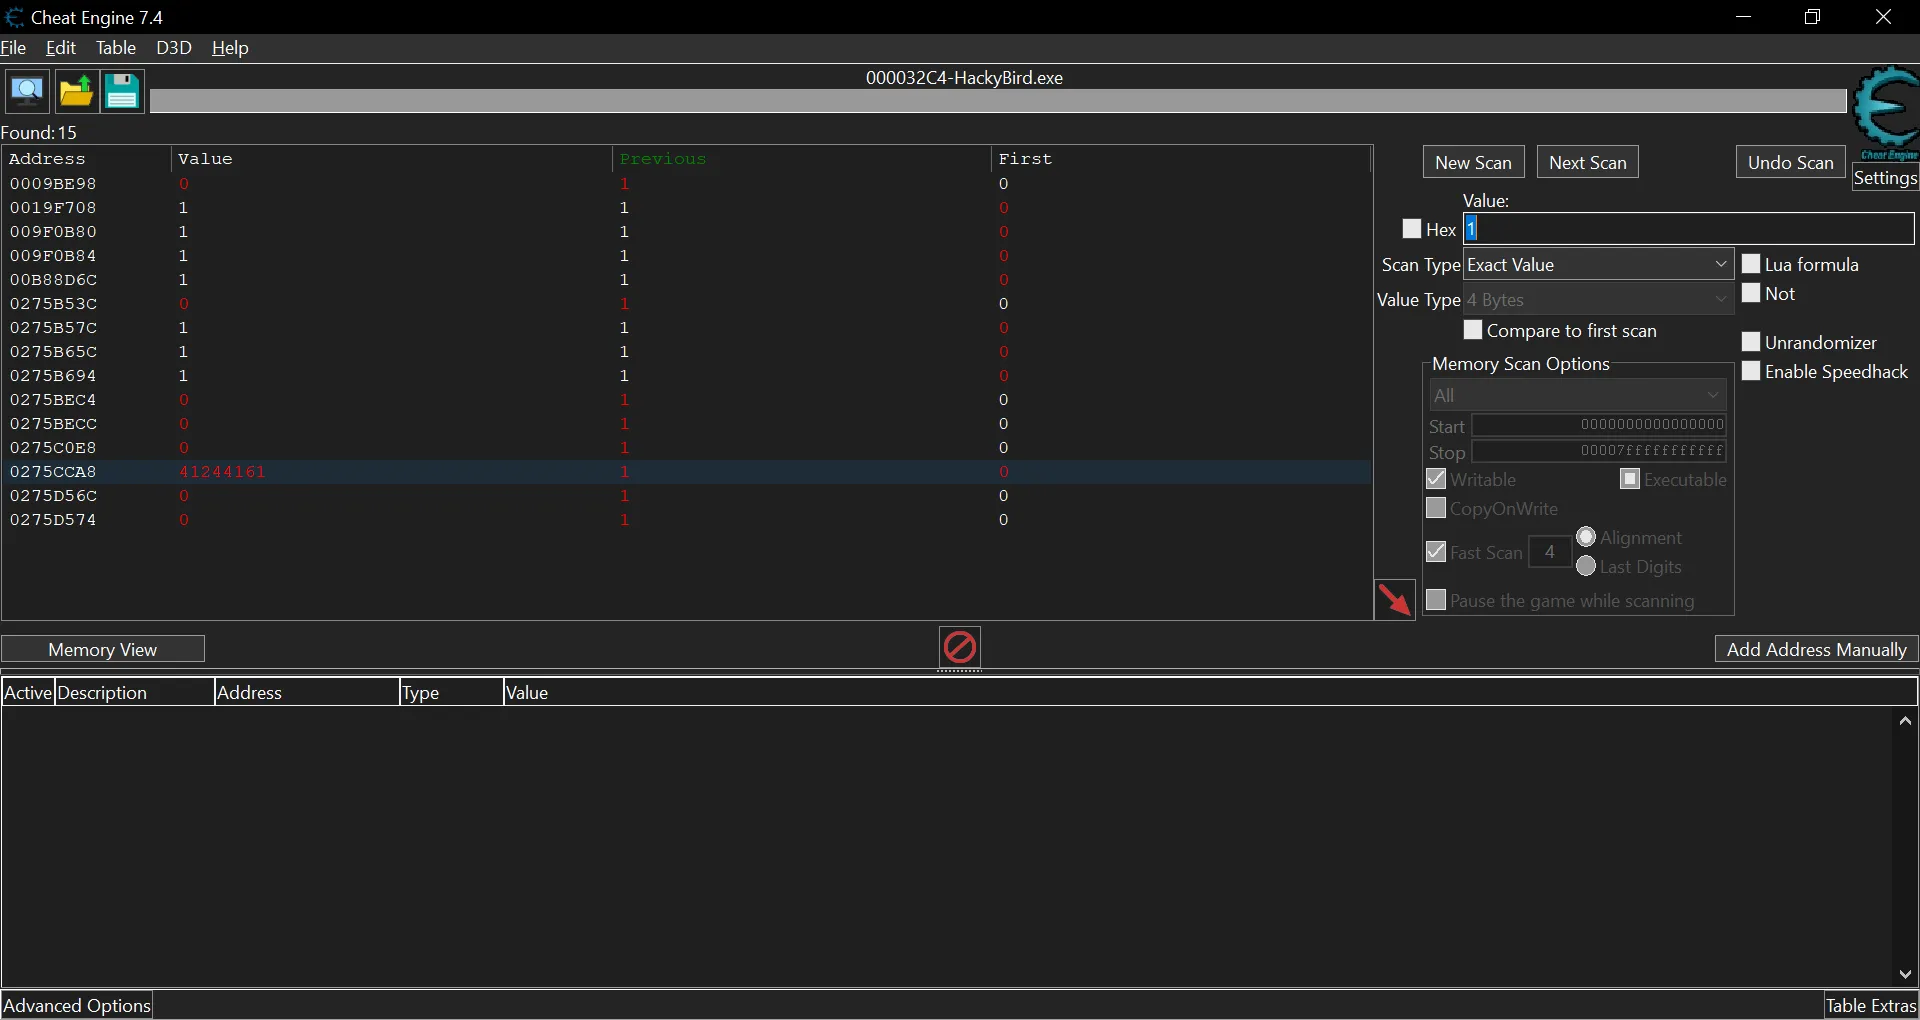Screen dimensions: 1920x1020
Task: Click the red arrow add-to-address-list icon
Action: point(1395,599)
